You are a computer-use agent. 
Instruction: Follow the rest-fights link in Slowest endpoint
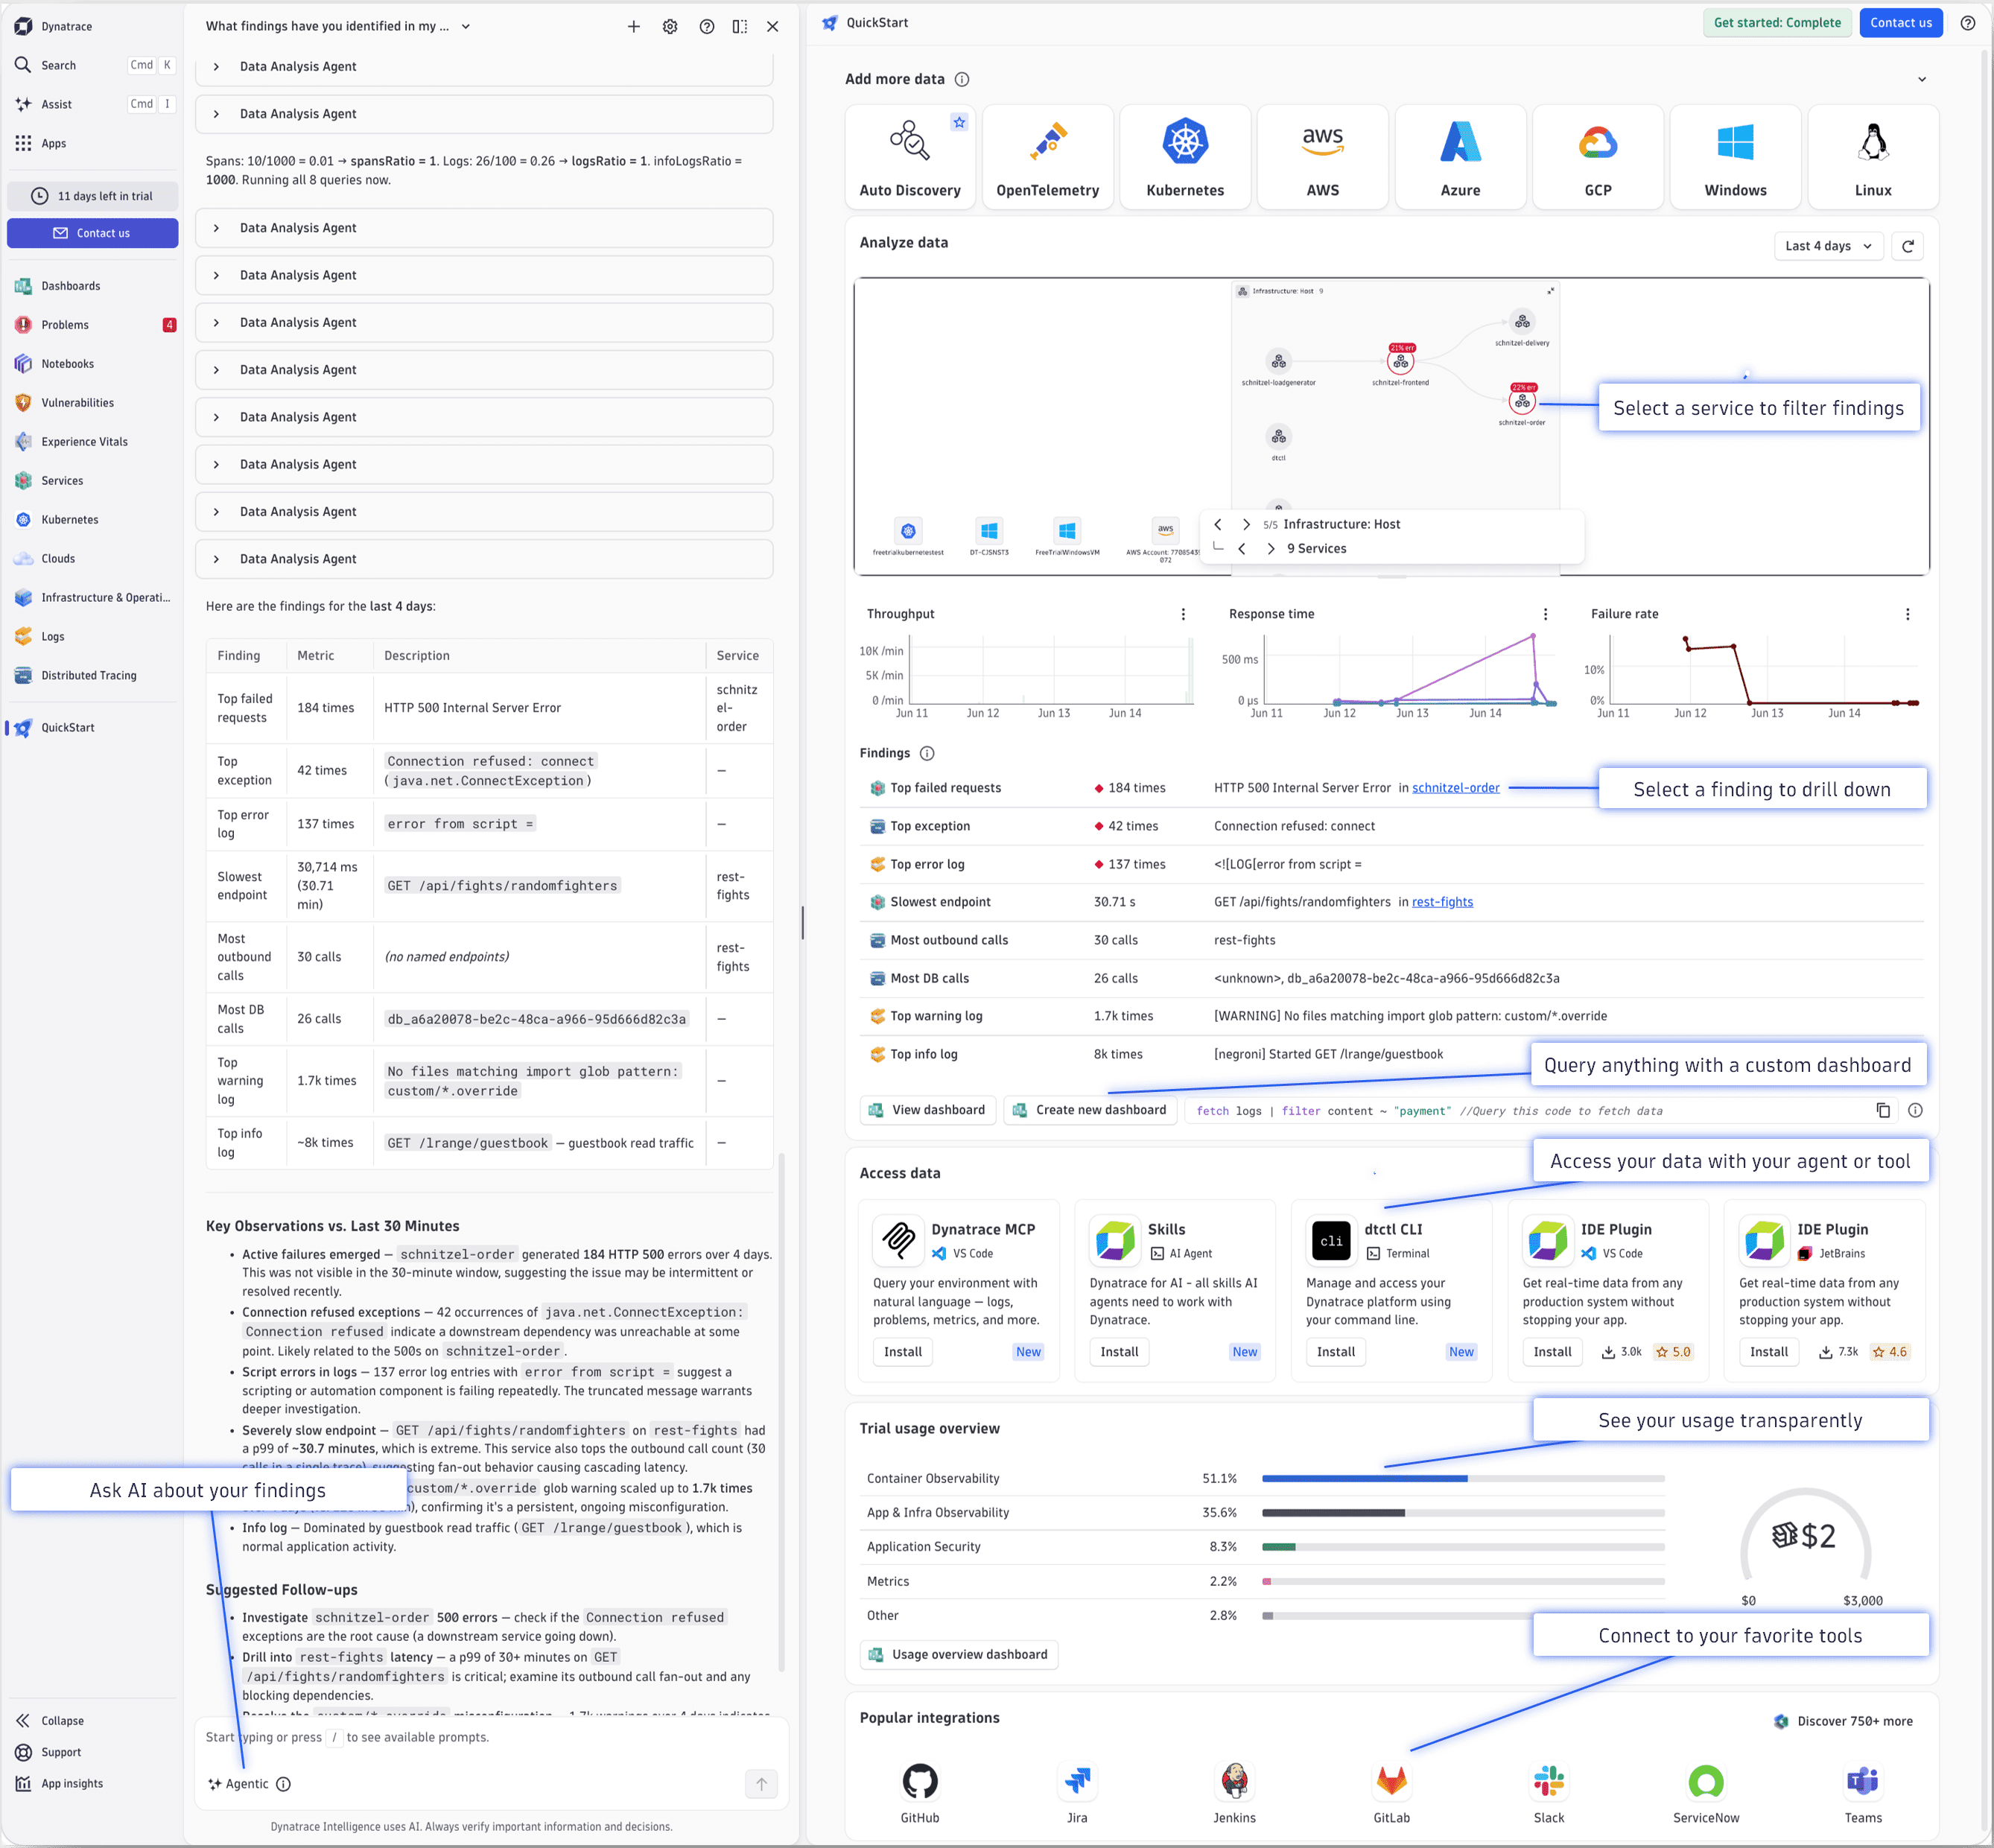[1442, 902]
